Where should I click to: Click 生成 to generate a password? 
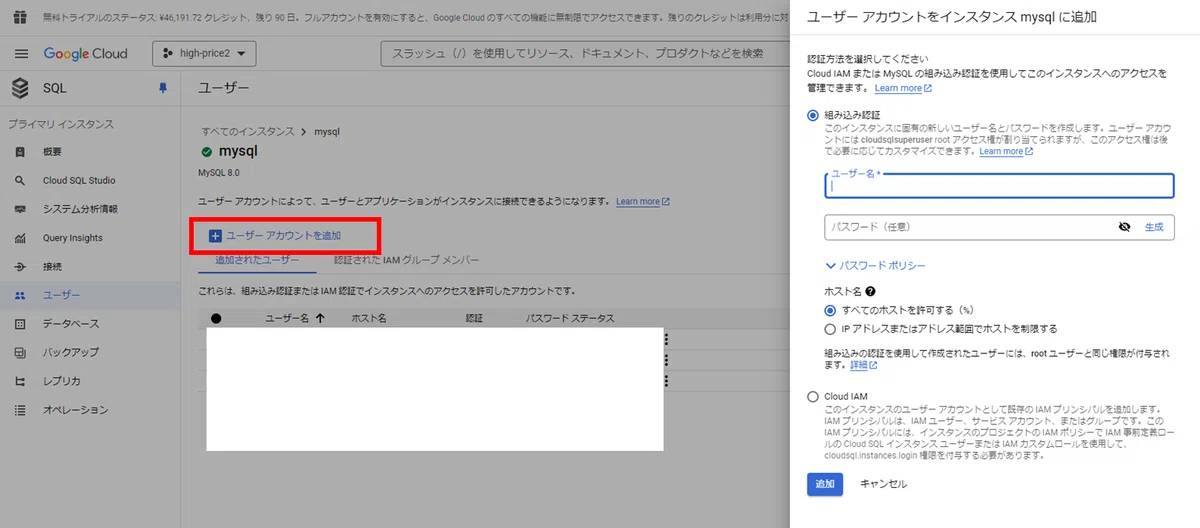coord(1154,227)
